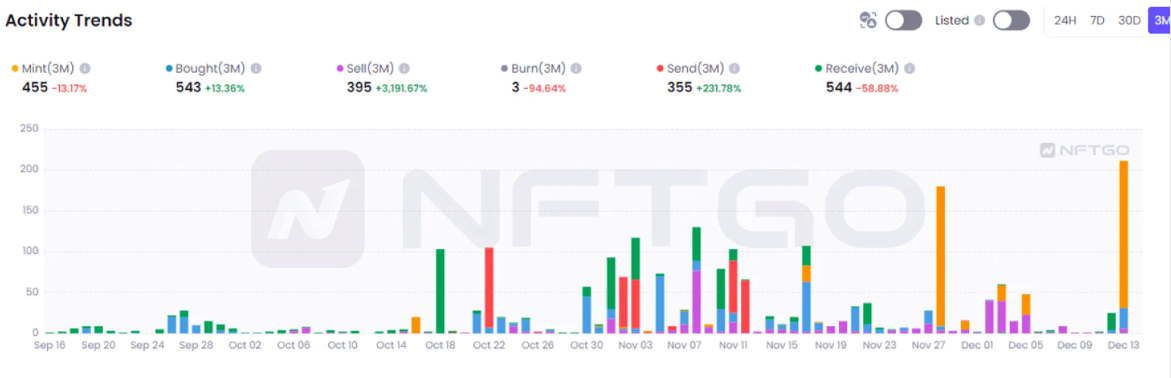This screenshot has height=378, width=1171.
Task: Select the highlighted 3M range tab
Action: click(x=1160, y=21)
